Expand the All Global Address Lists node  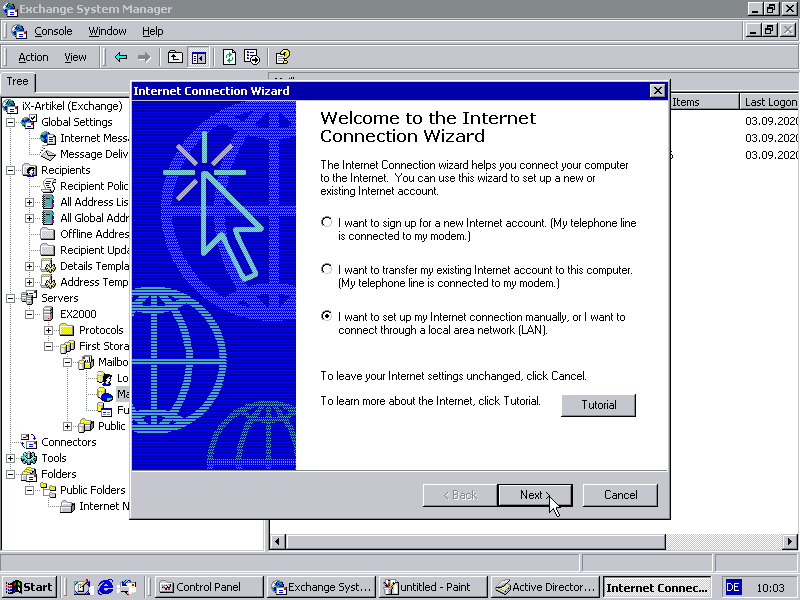[x=30, y=218]
